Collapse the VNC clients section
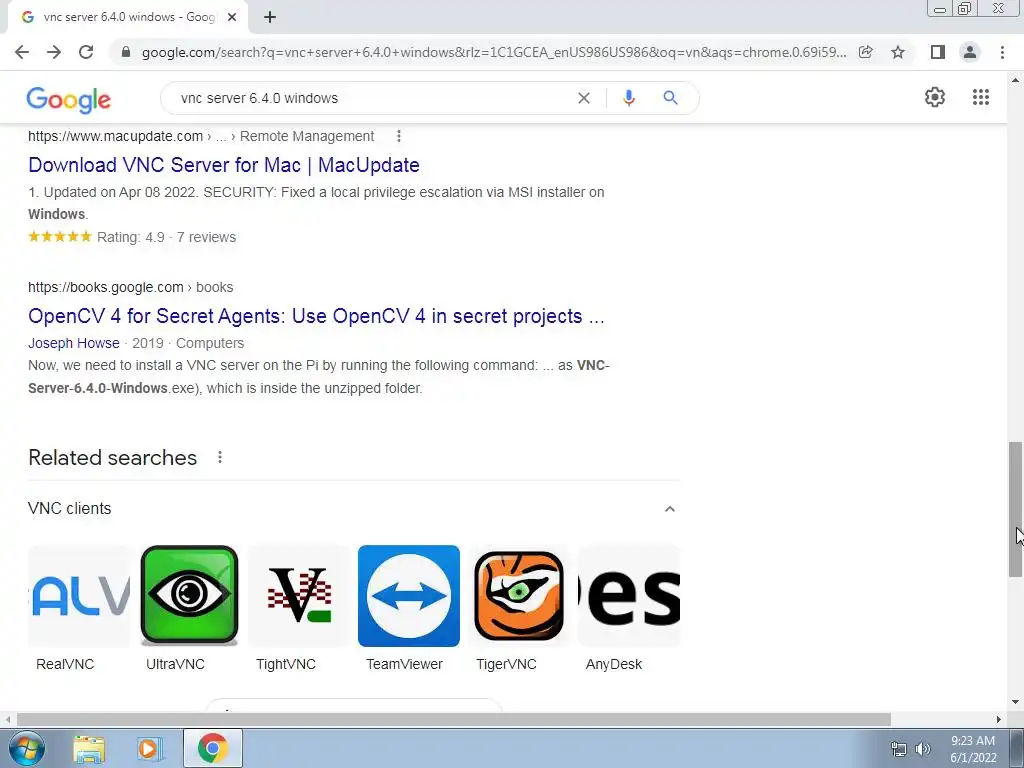This screenshot has height=768, width=1024. click(x=669, y=509)
